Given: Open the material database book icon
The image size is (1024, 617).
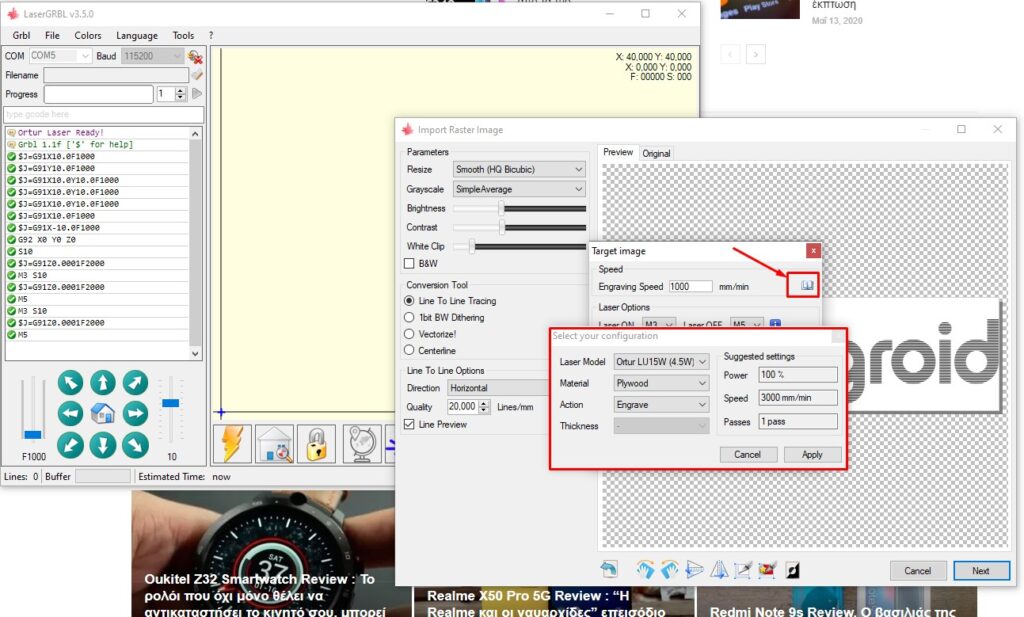Looking at the screenshot, I should (807, 286).
